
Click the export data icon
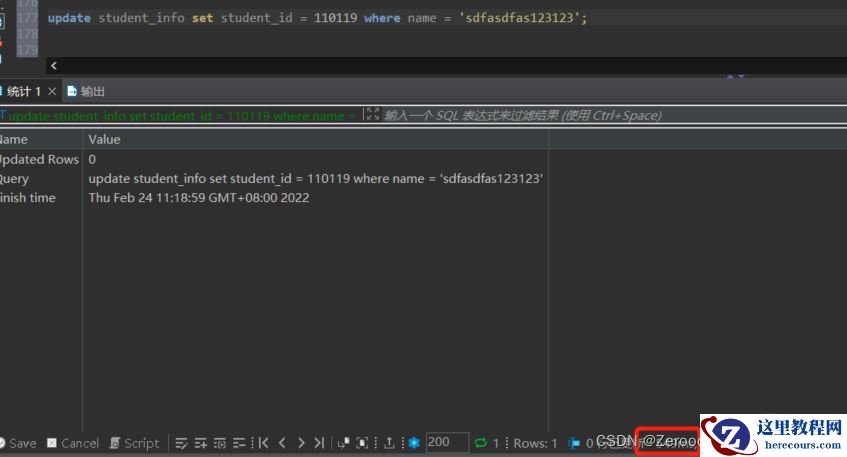coord(389,443)
